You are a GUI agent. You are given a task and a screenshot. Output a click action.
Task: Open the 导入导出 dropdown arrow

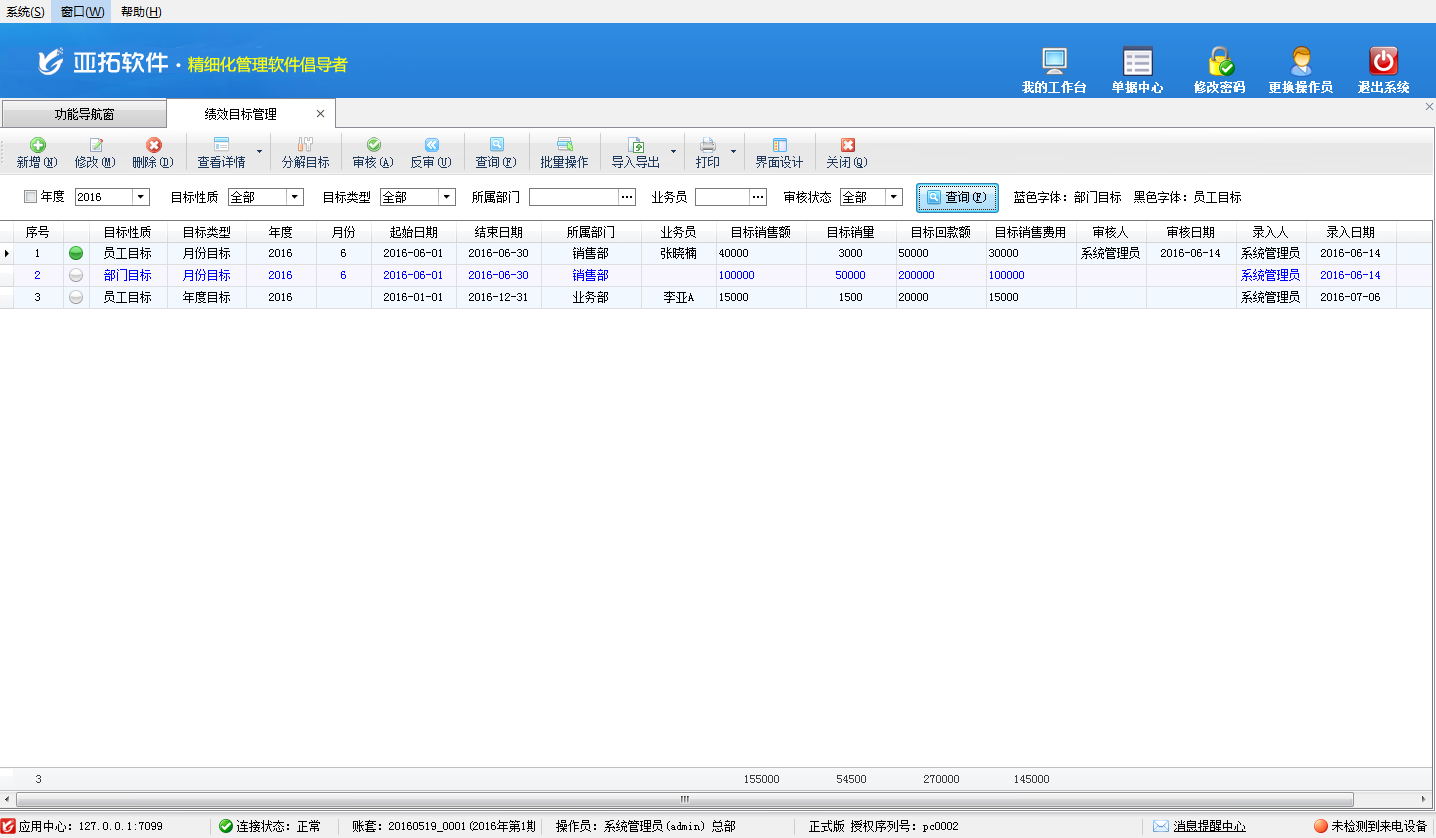tap(673, 152)
